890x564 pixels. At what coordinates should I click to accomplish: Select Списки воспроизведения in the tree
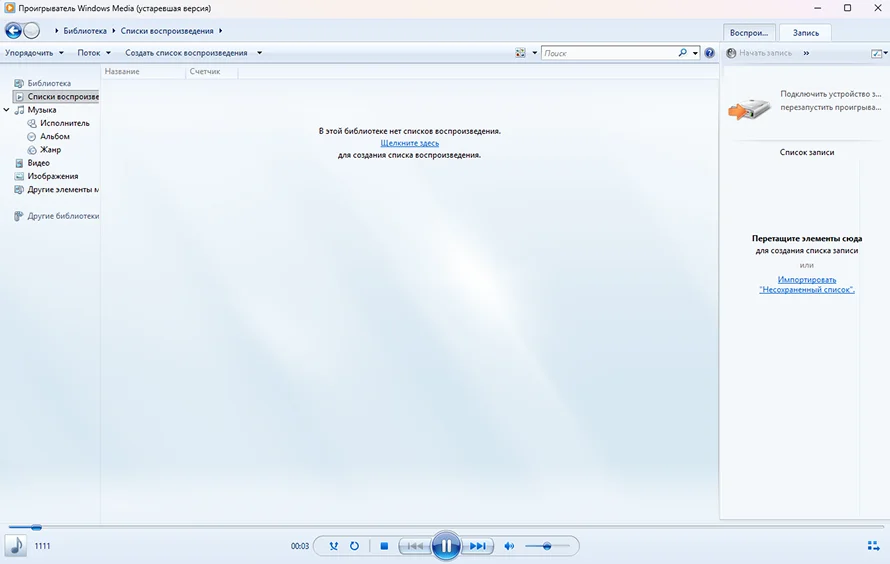pos(56,96)
